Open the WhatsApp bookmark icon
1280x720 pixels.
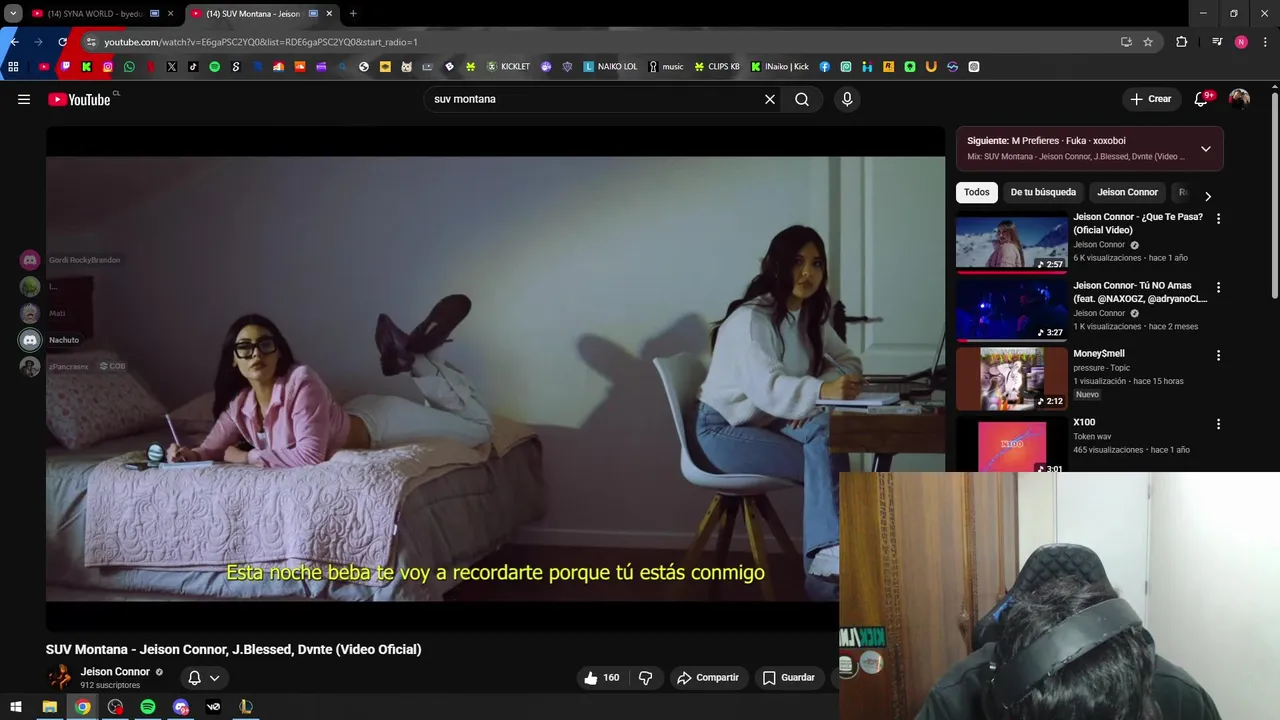129,67
